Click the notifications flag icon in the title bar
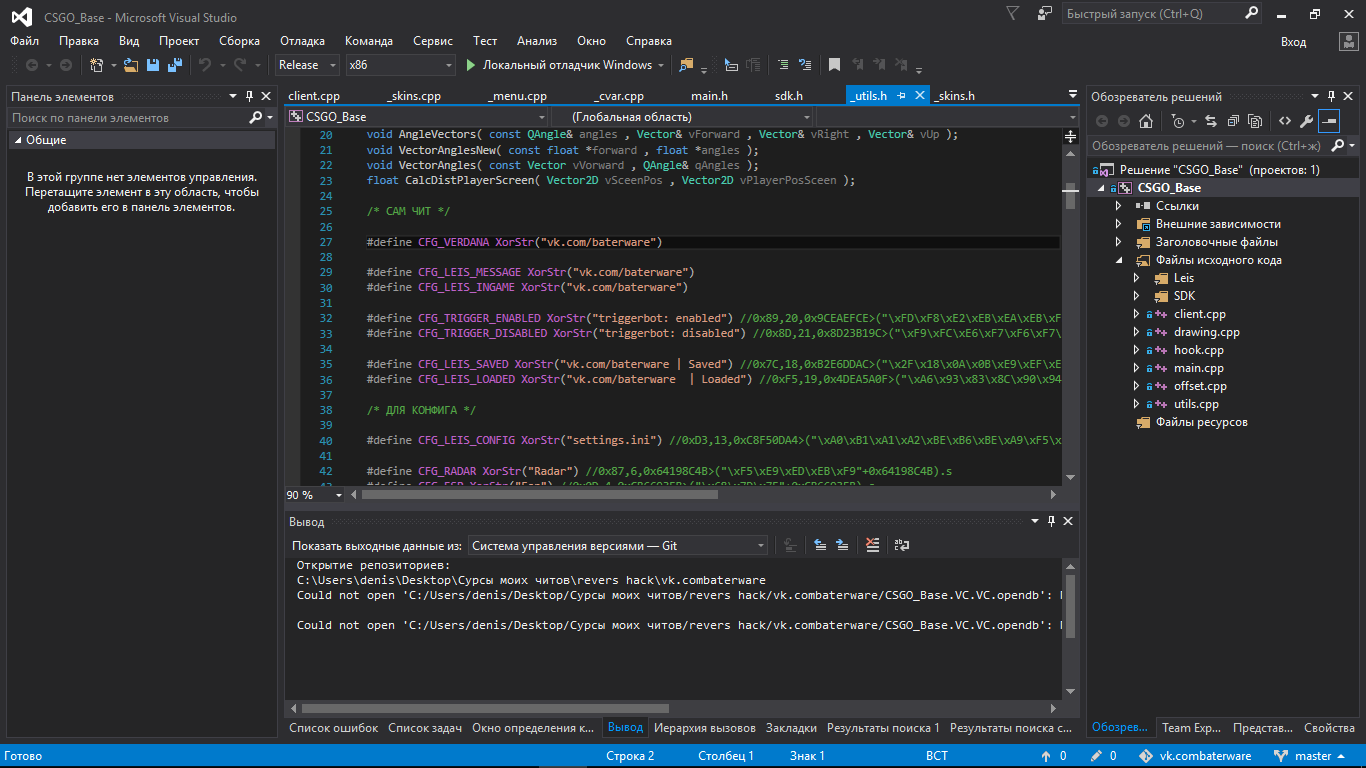 1013,14
